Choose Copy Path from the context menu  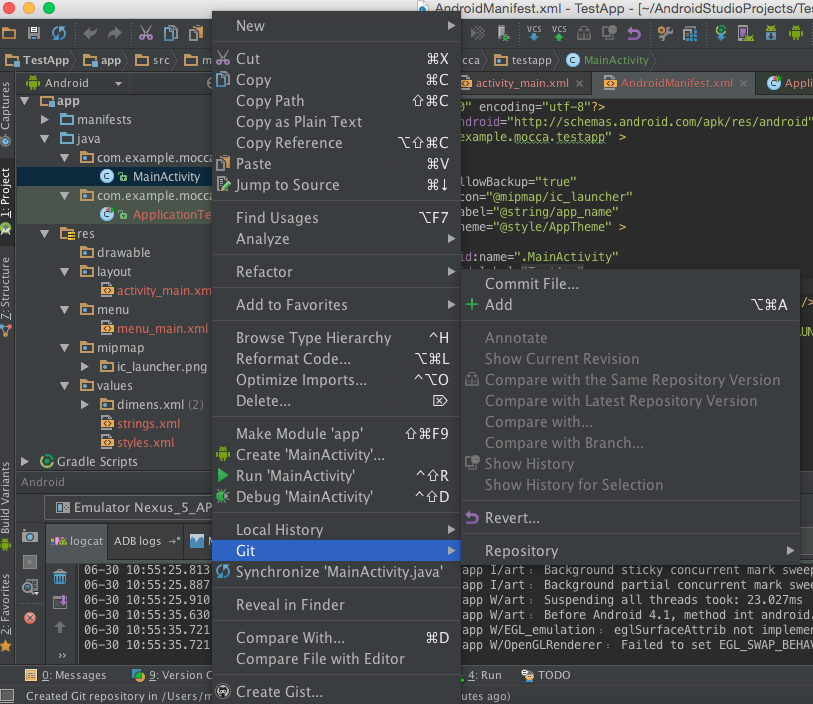point(336,101)
